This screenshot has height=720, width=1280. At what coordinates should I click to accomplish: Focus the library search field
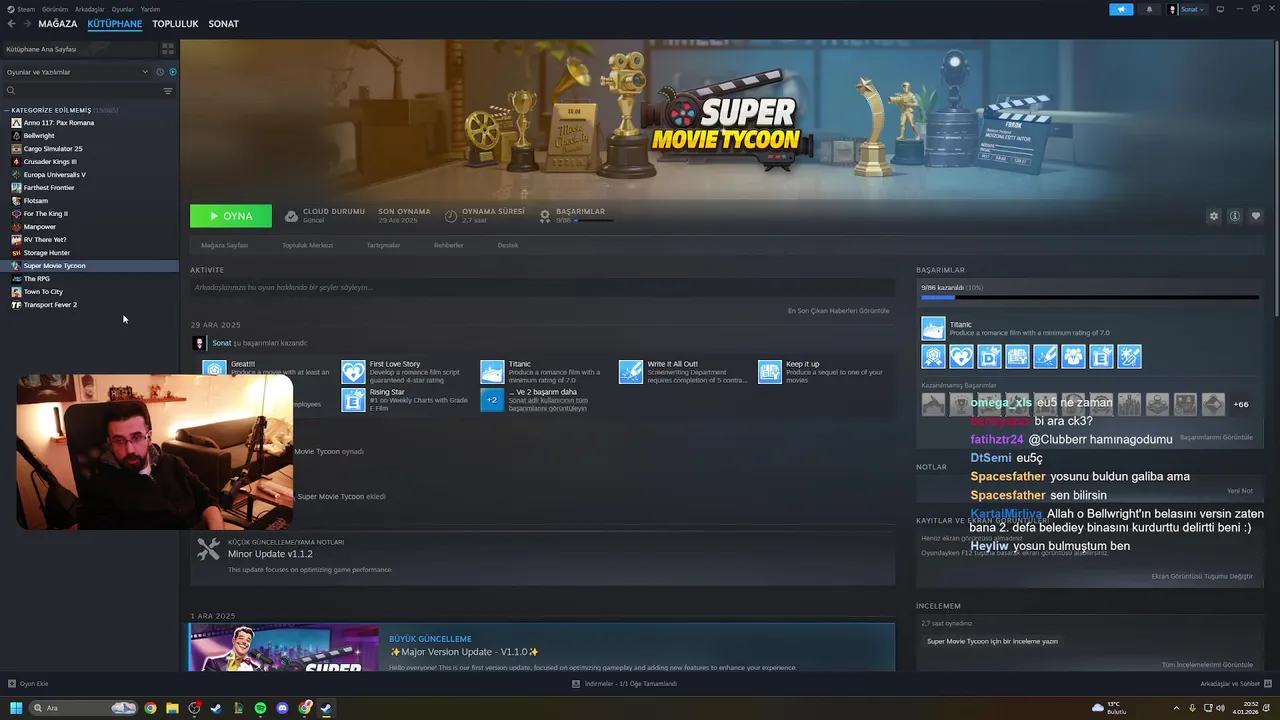[x=82, y=91]
